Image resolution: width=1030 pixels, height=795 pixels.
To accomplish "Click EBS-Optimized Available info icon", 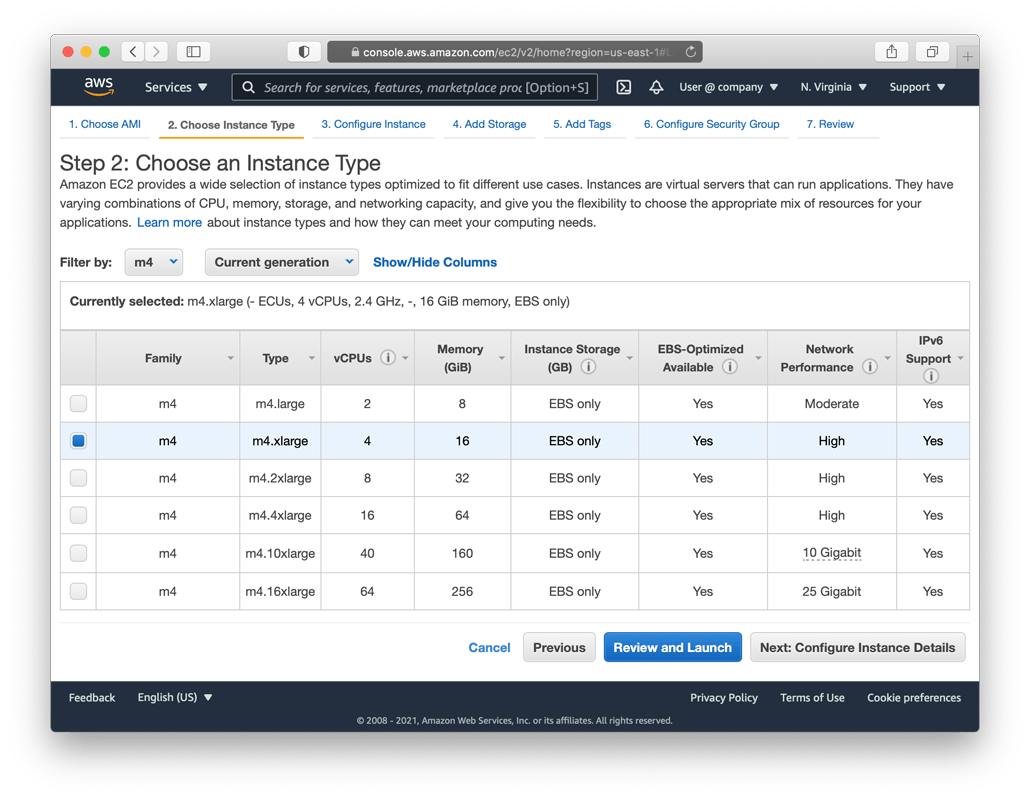I will pyautogui.click(x=730, y=367).
